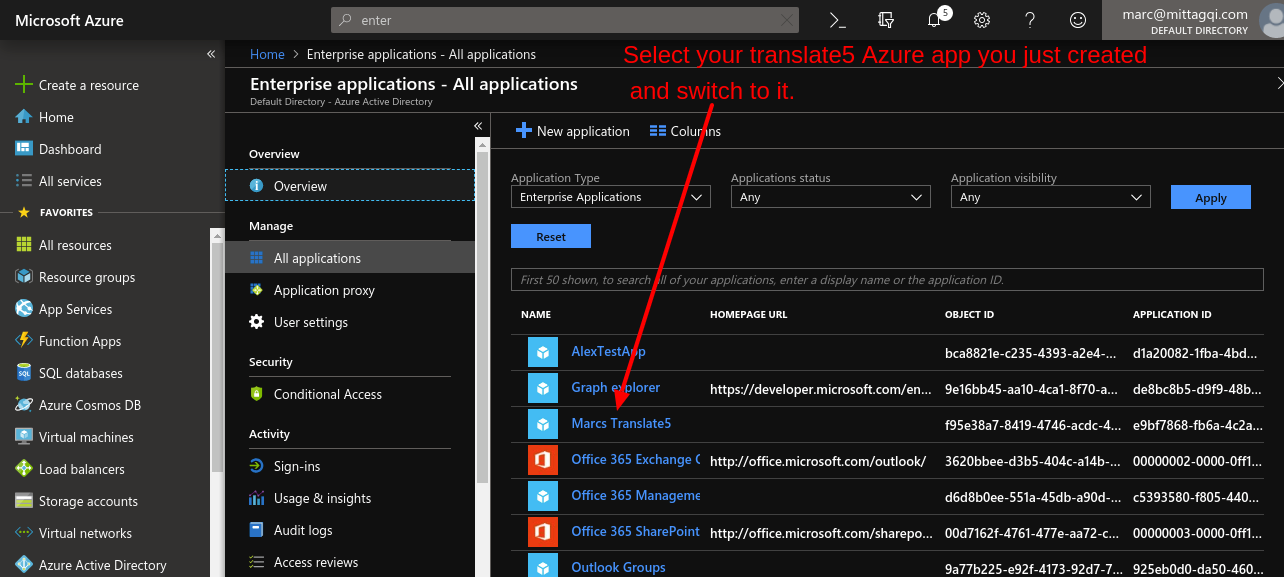Open Function Apps favorite
The width and height of the screenshot is (1284, 577).
68,341
